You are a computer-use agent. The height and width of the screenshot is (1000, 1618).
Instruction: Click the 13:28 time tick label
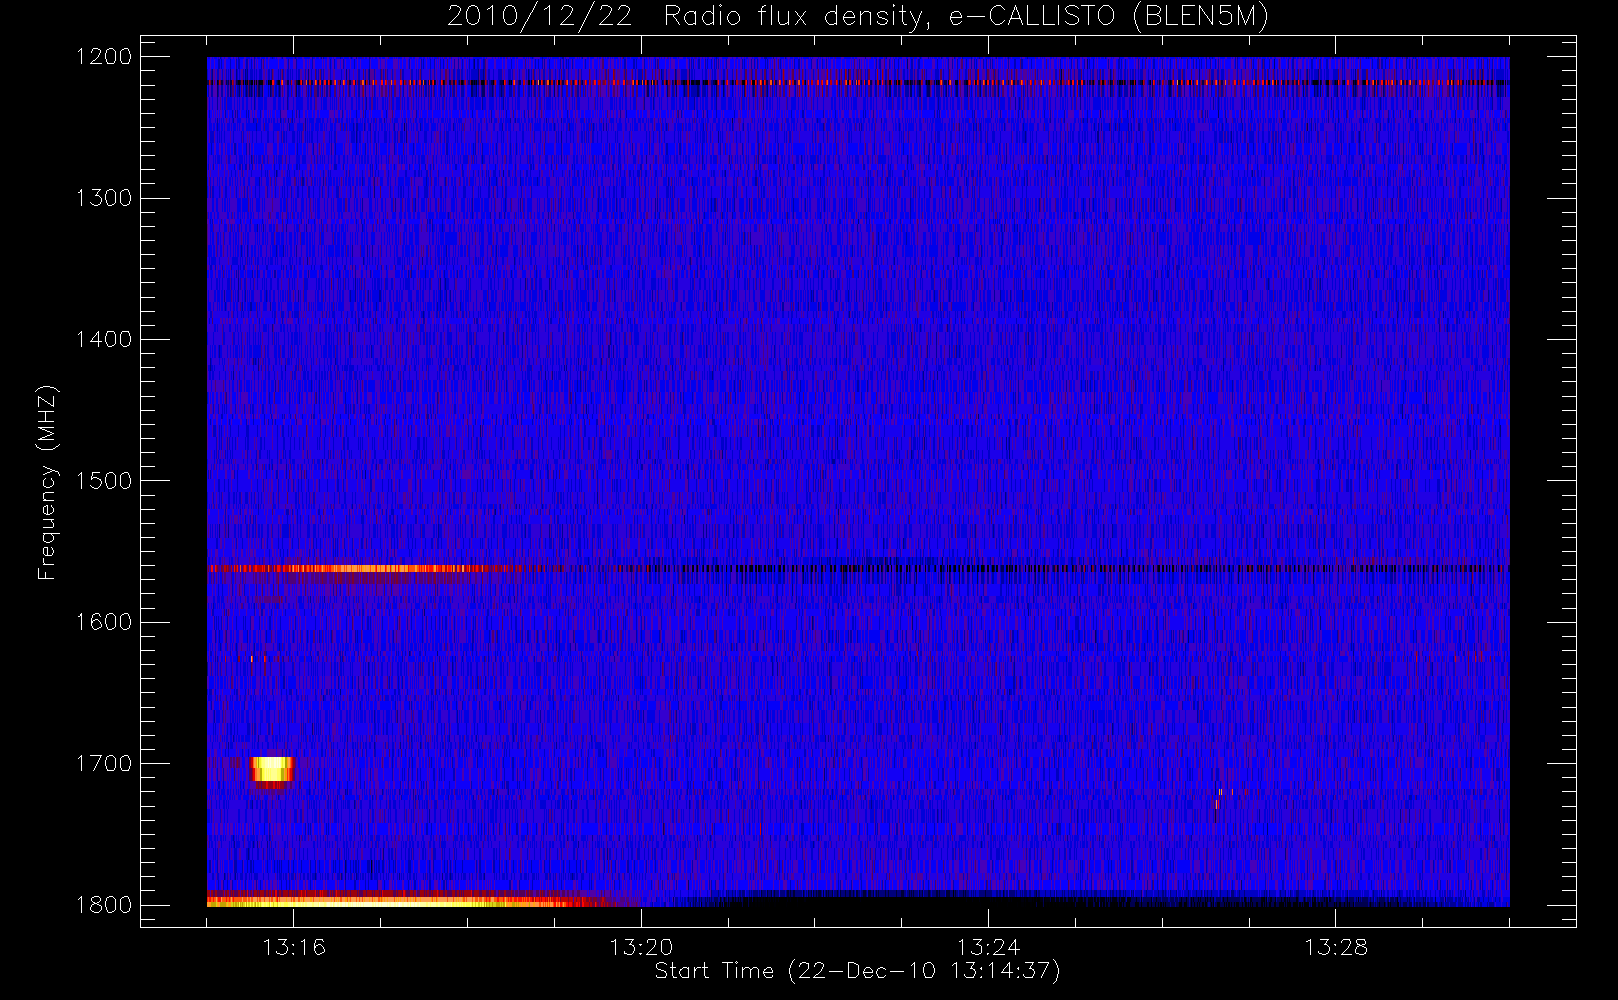(1335, 947)
